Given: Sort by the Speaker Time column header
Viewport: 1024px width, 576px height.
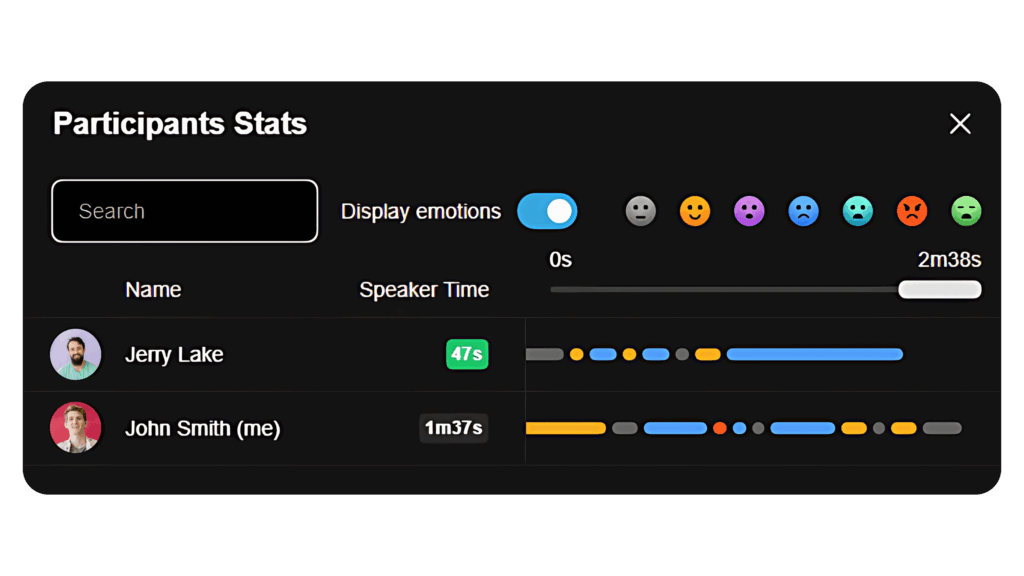Looking at the screenshot, I should pyautogui.click(x=424, y=290).
